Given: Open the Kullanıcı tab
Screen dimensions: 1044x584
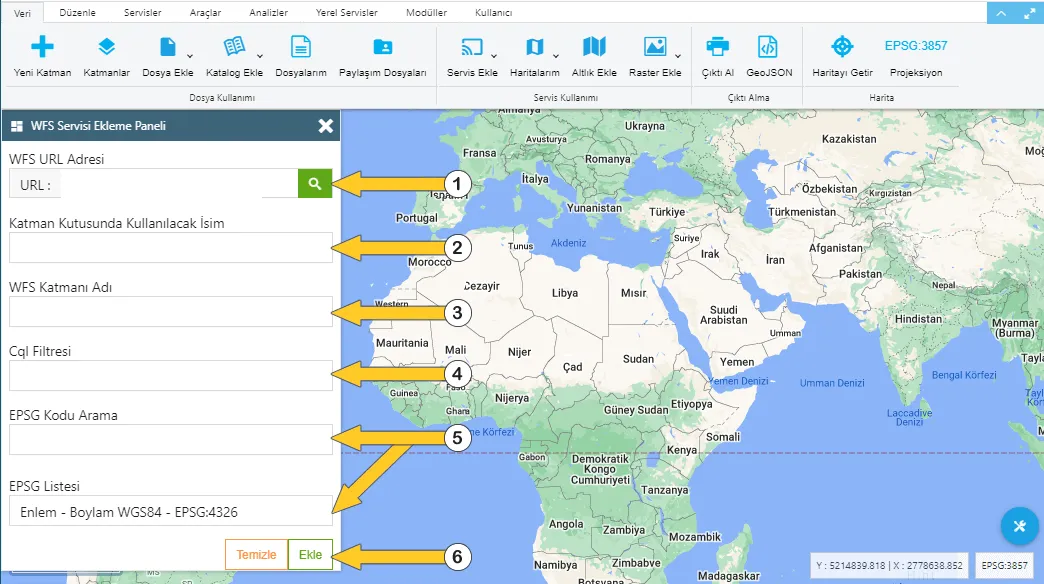Looking at the screenshot, I should click(x=493, y=13).
